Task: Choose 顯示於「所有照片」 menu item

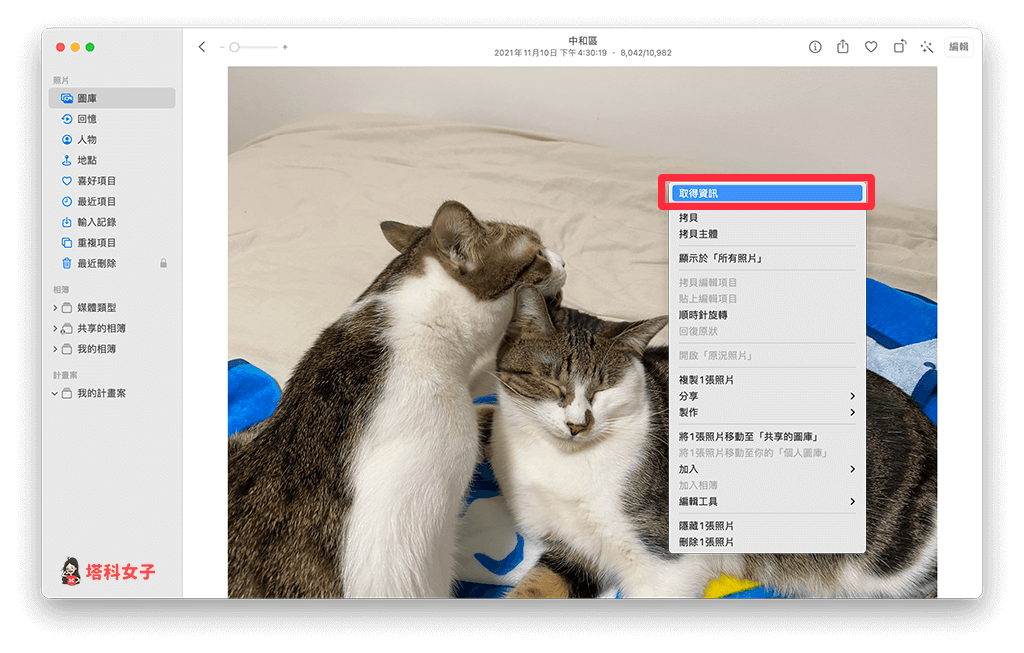Action: pos(767,258)
